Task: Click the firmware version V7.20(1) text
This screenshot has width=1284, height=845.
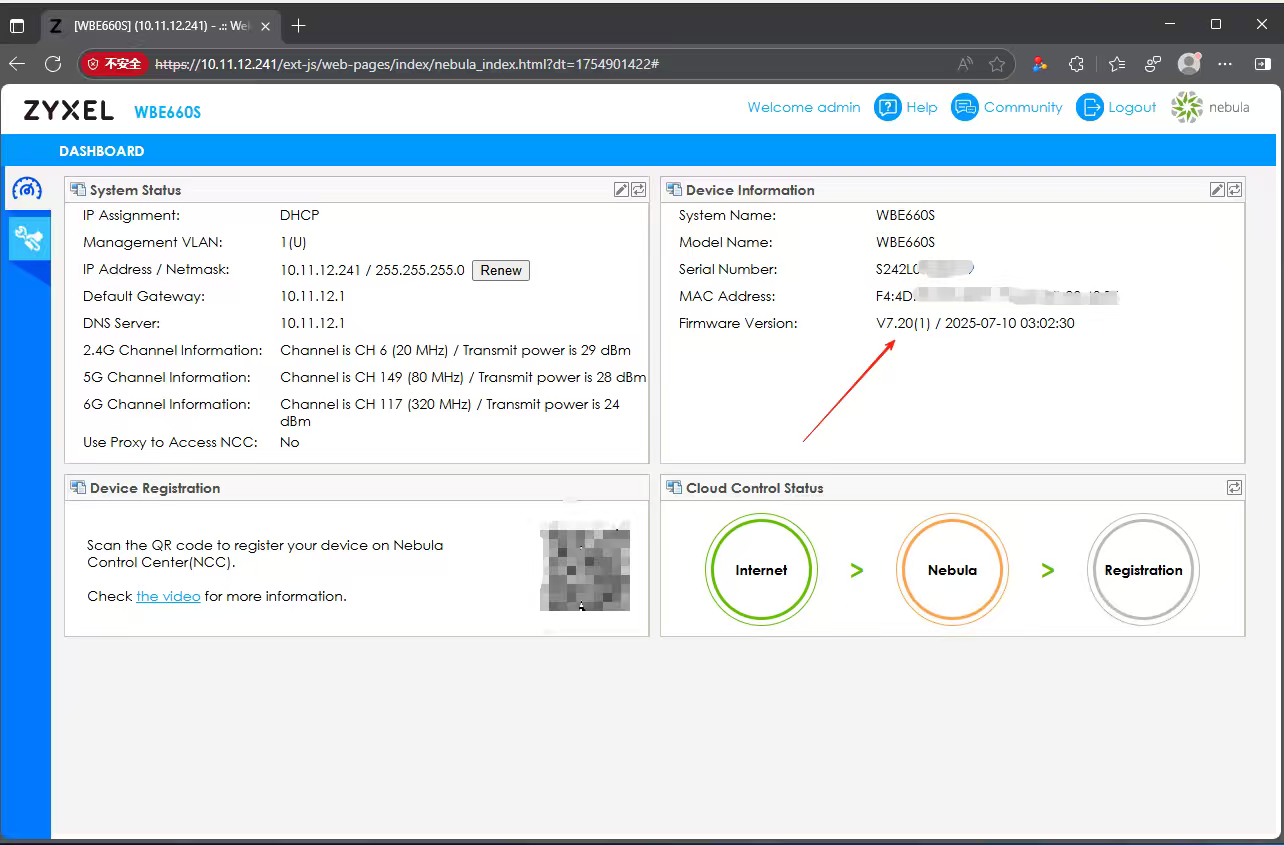Action: 903,323
